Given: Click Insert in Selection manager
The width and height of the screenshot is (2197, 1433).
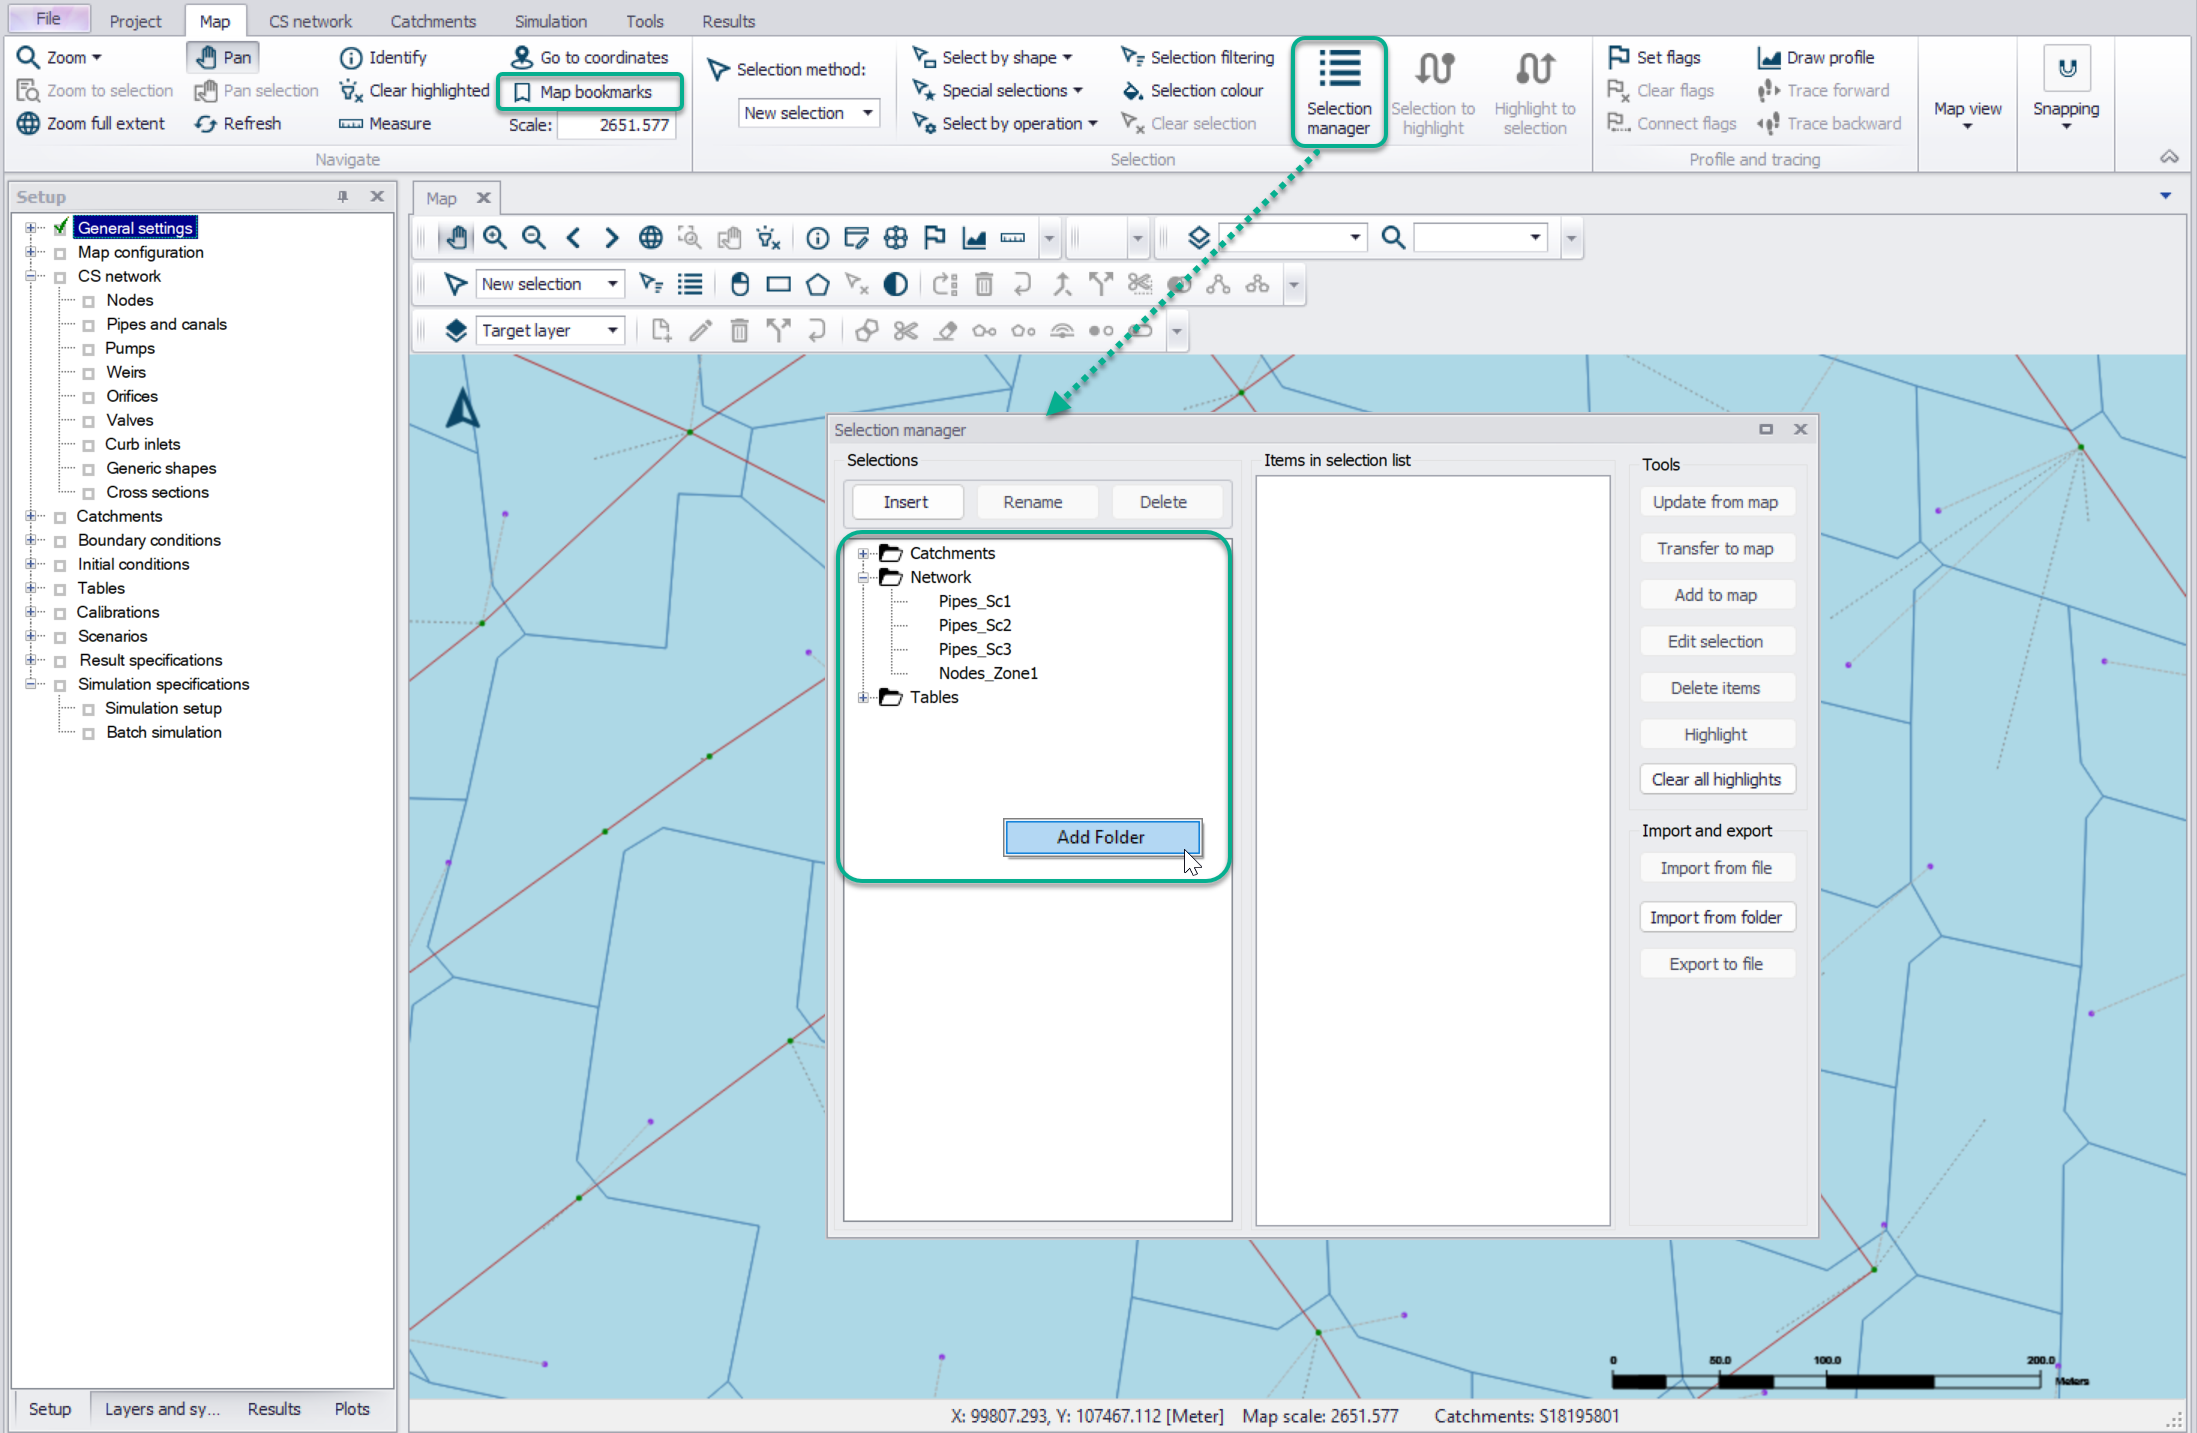Looking at the screenshot, I should pyautogui.click(x=906, y=502).
